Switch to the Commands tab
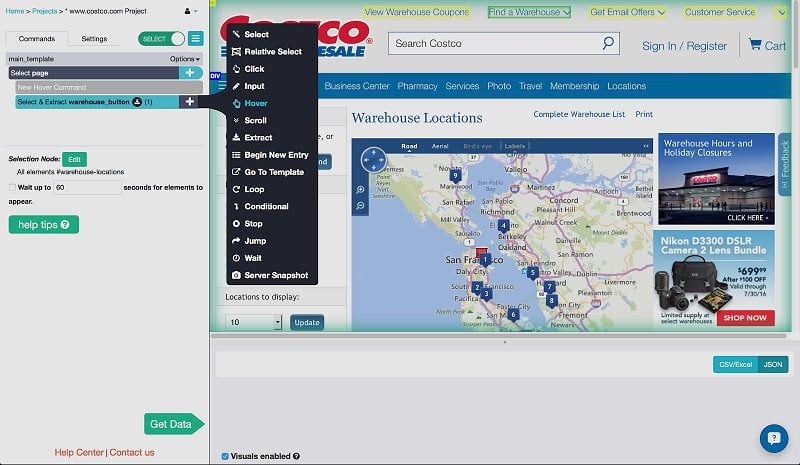The image size is (800, 465). tap(37, 39)
